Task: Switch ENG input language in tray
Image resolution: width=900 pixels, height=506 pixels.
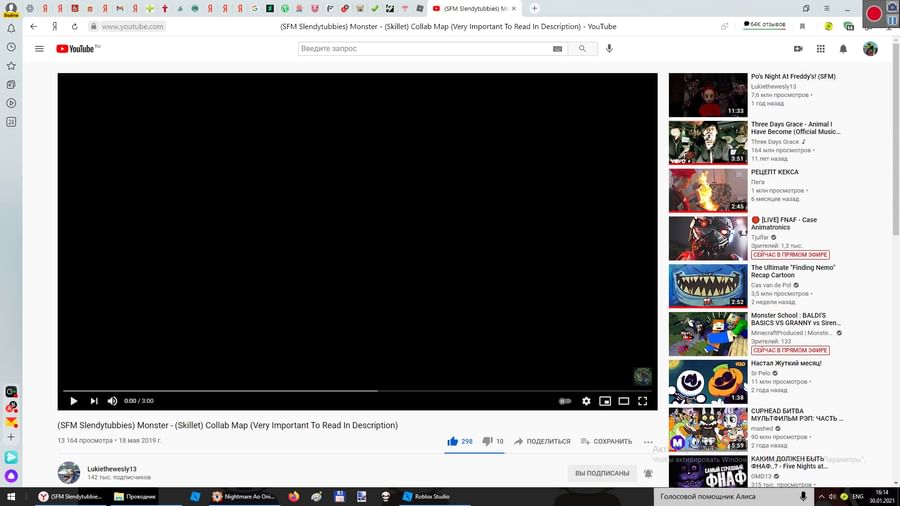Action: 858,497
